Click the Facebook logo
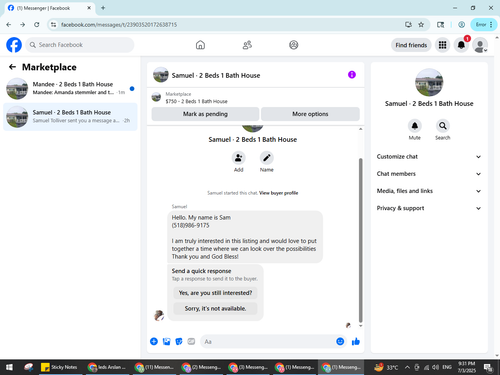Screen dimensions: 500x375 [14, 45]
